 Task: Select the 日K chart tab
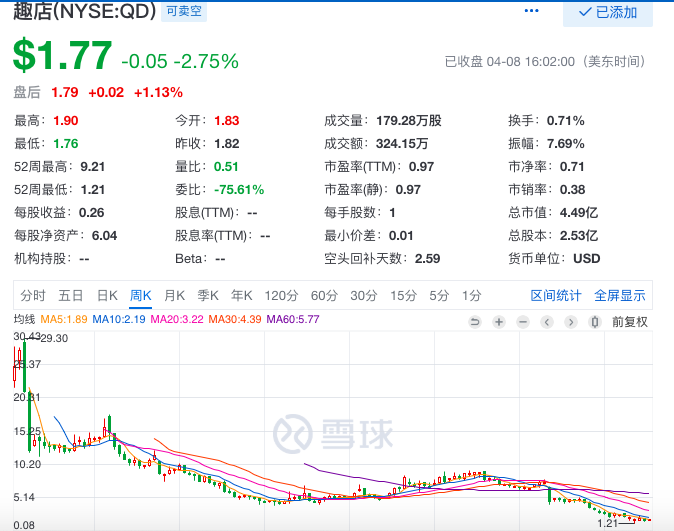coord(107,295)
